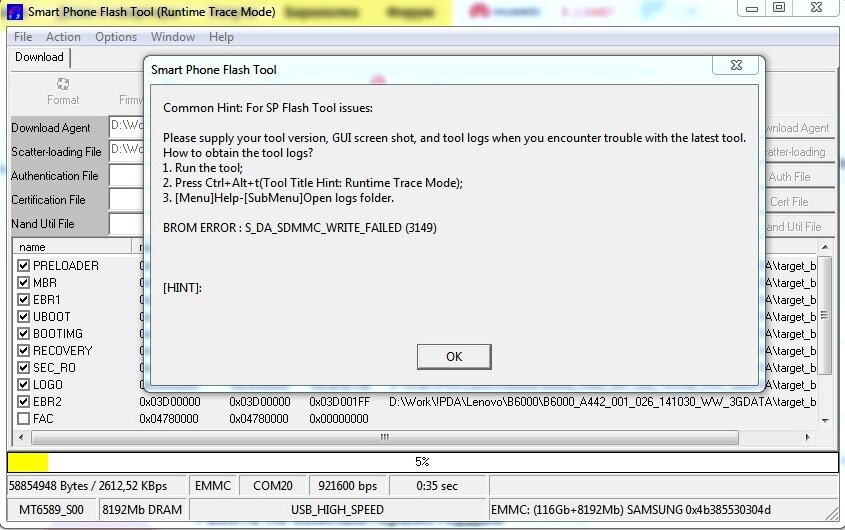Click the horizontal scrollbar thumb in partition list
Screen dimensions: 845x530
click(x=385, y=437)
